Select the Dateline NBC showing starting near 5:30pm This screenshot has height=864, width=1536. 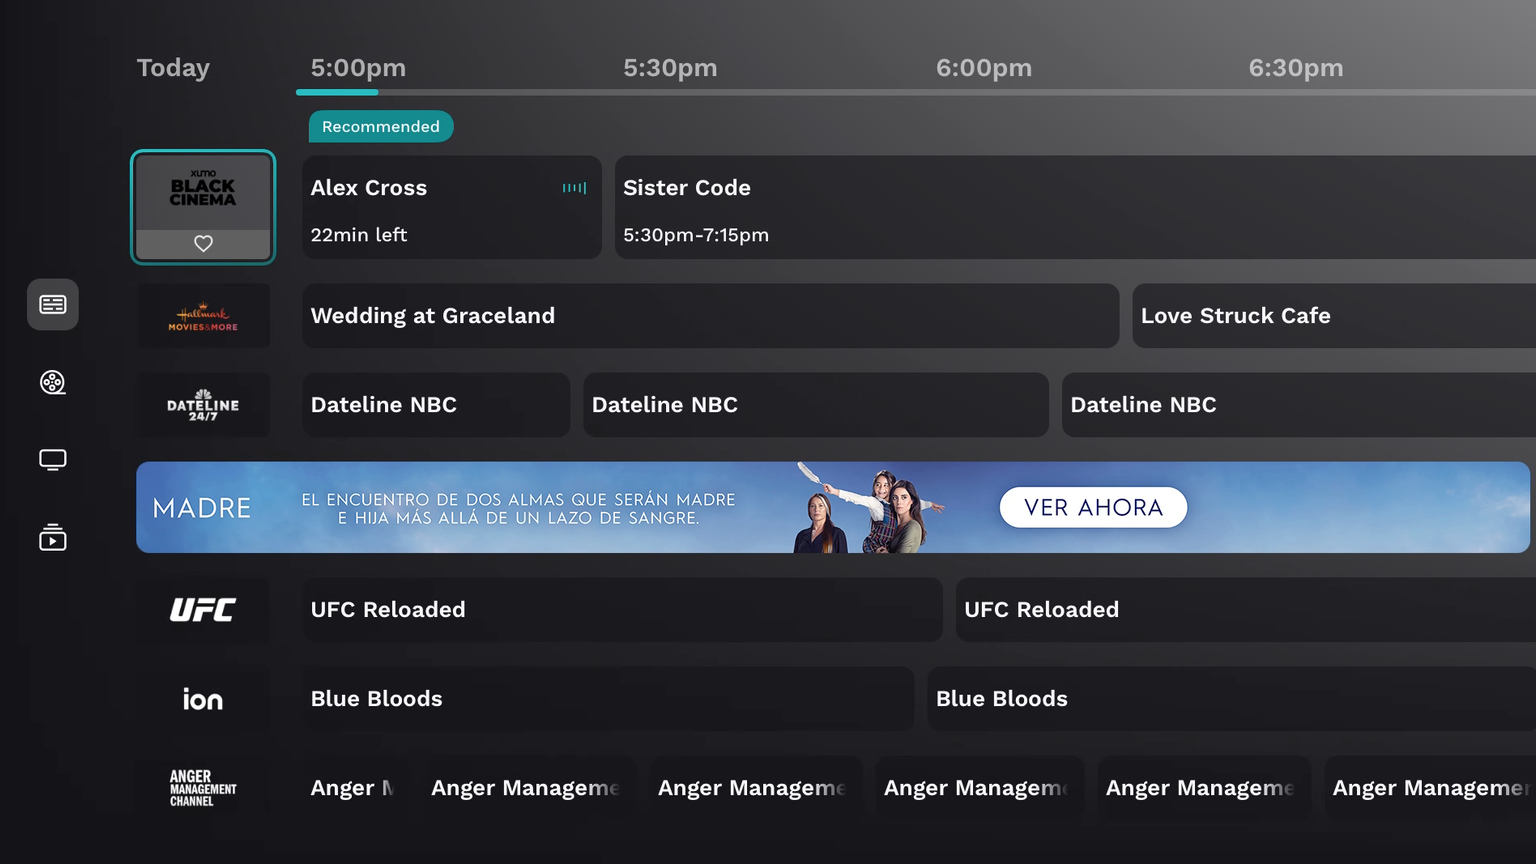(816, 405)
